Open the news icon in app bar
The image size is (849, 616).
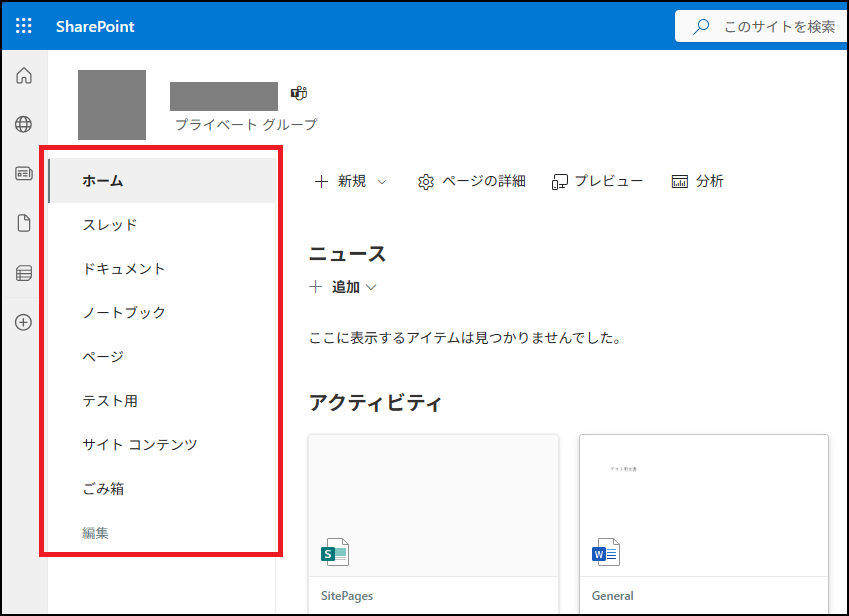(x=24, y=174)
